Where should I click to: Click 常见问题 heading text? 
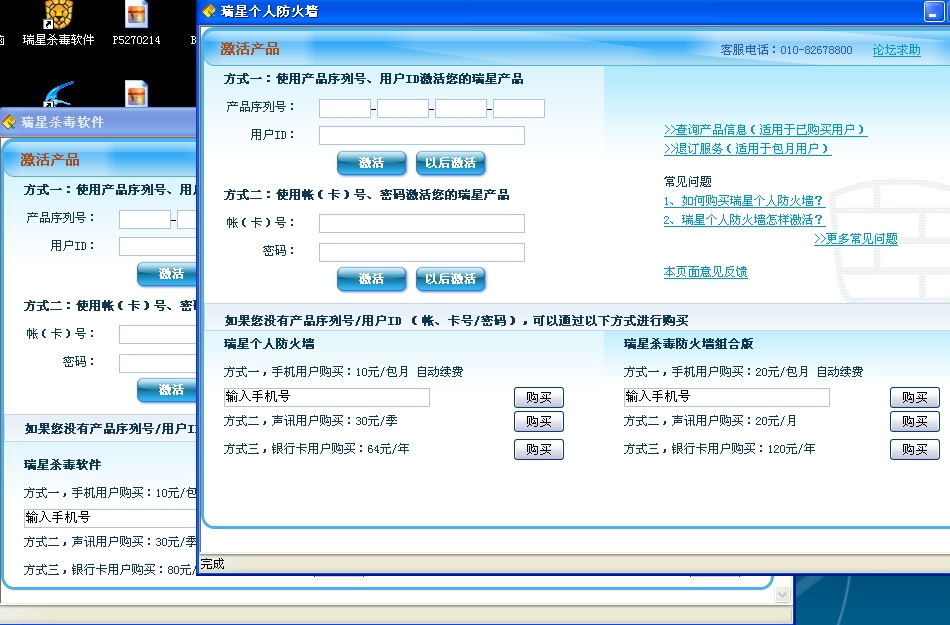(688, 182)
